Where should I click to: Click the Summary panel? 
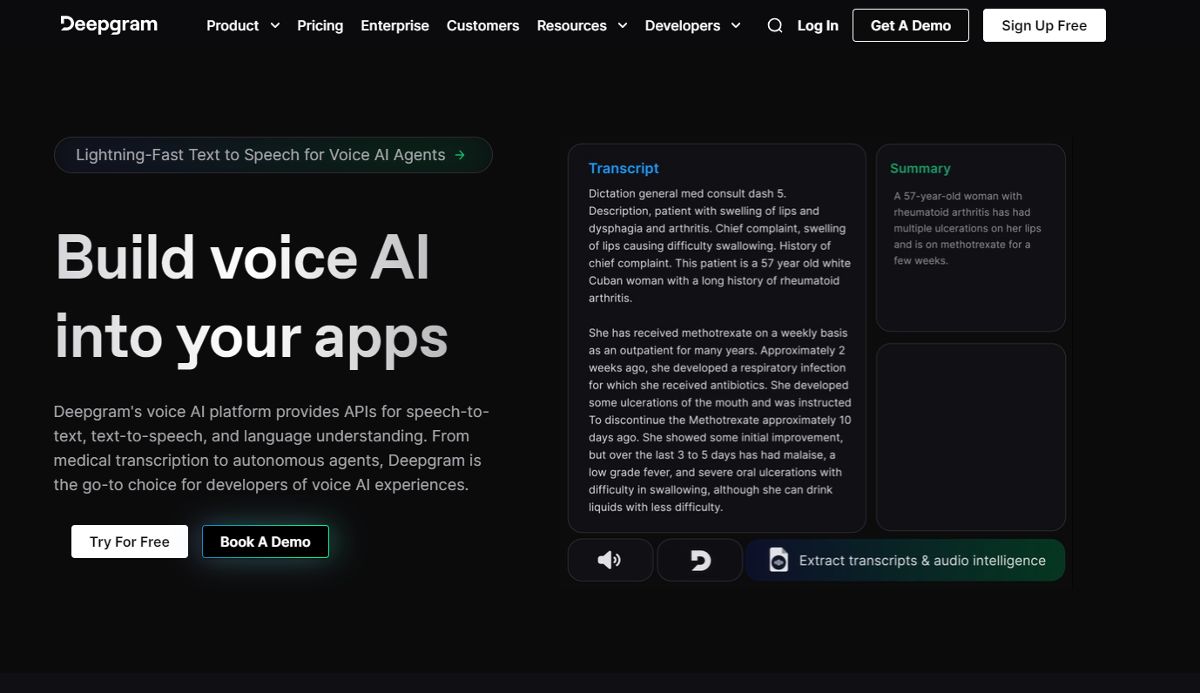coord(970,237)
